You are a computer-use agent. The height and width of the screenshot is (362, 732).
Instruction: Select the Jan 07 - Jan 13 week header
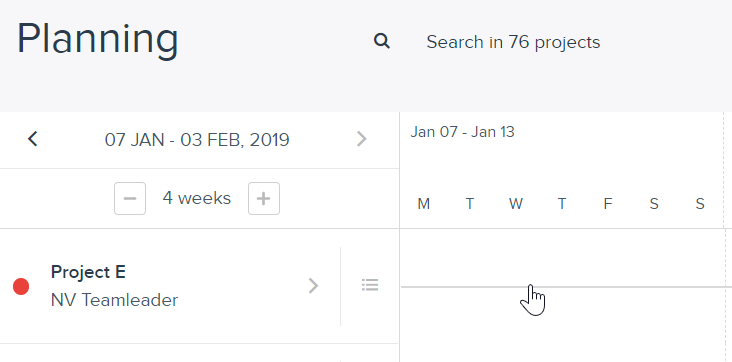(462, 132)
